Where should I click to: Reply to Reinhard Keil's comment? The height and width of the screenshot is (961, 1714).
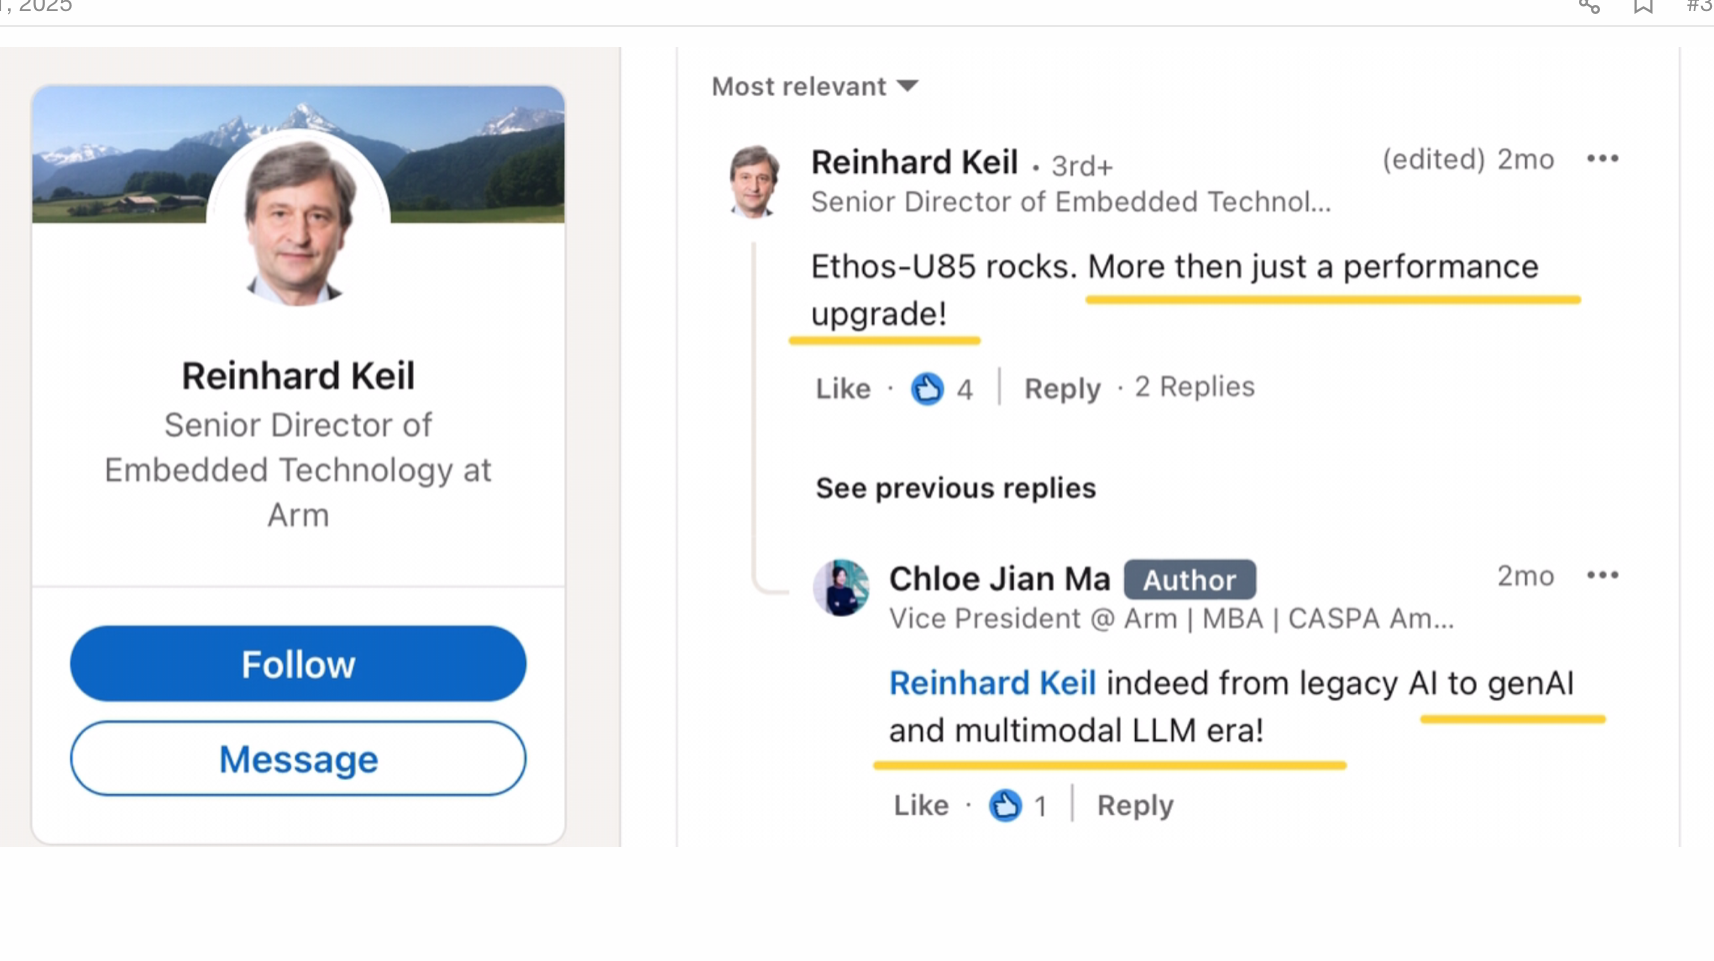1062,388
